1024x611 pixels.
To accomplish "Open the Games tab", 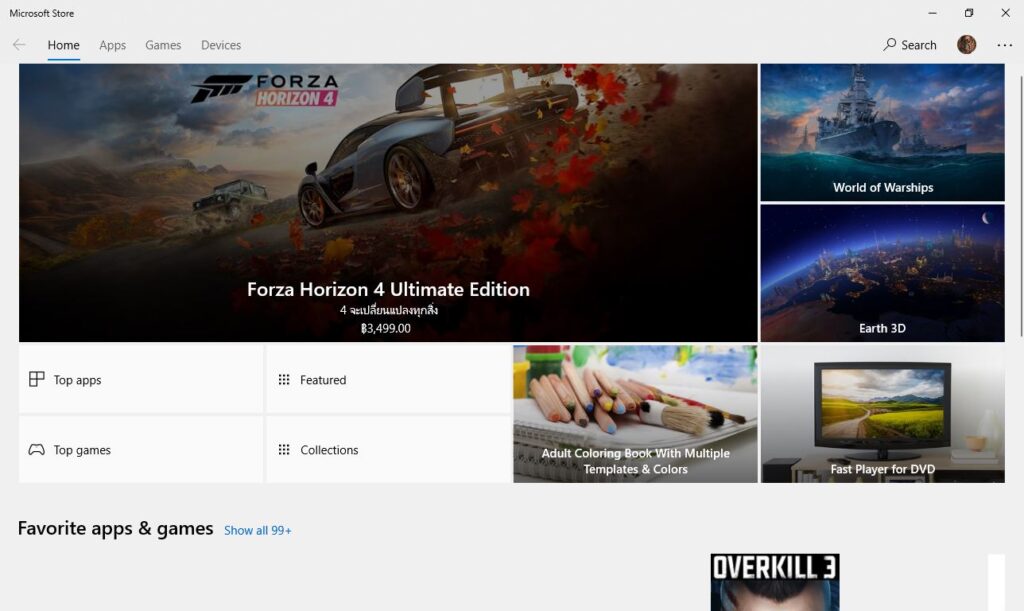I will click(163, 45).
